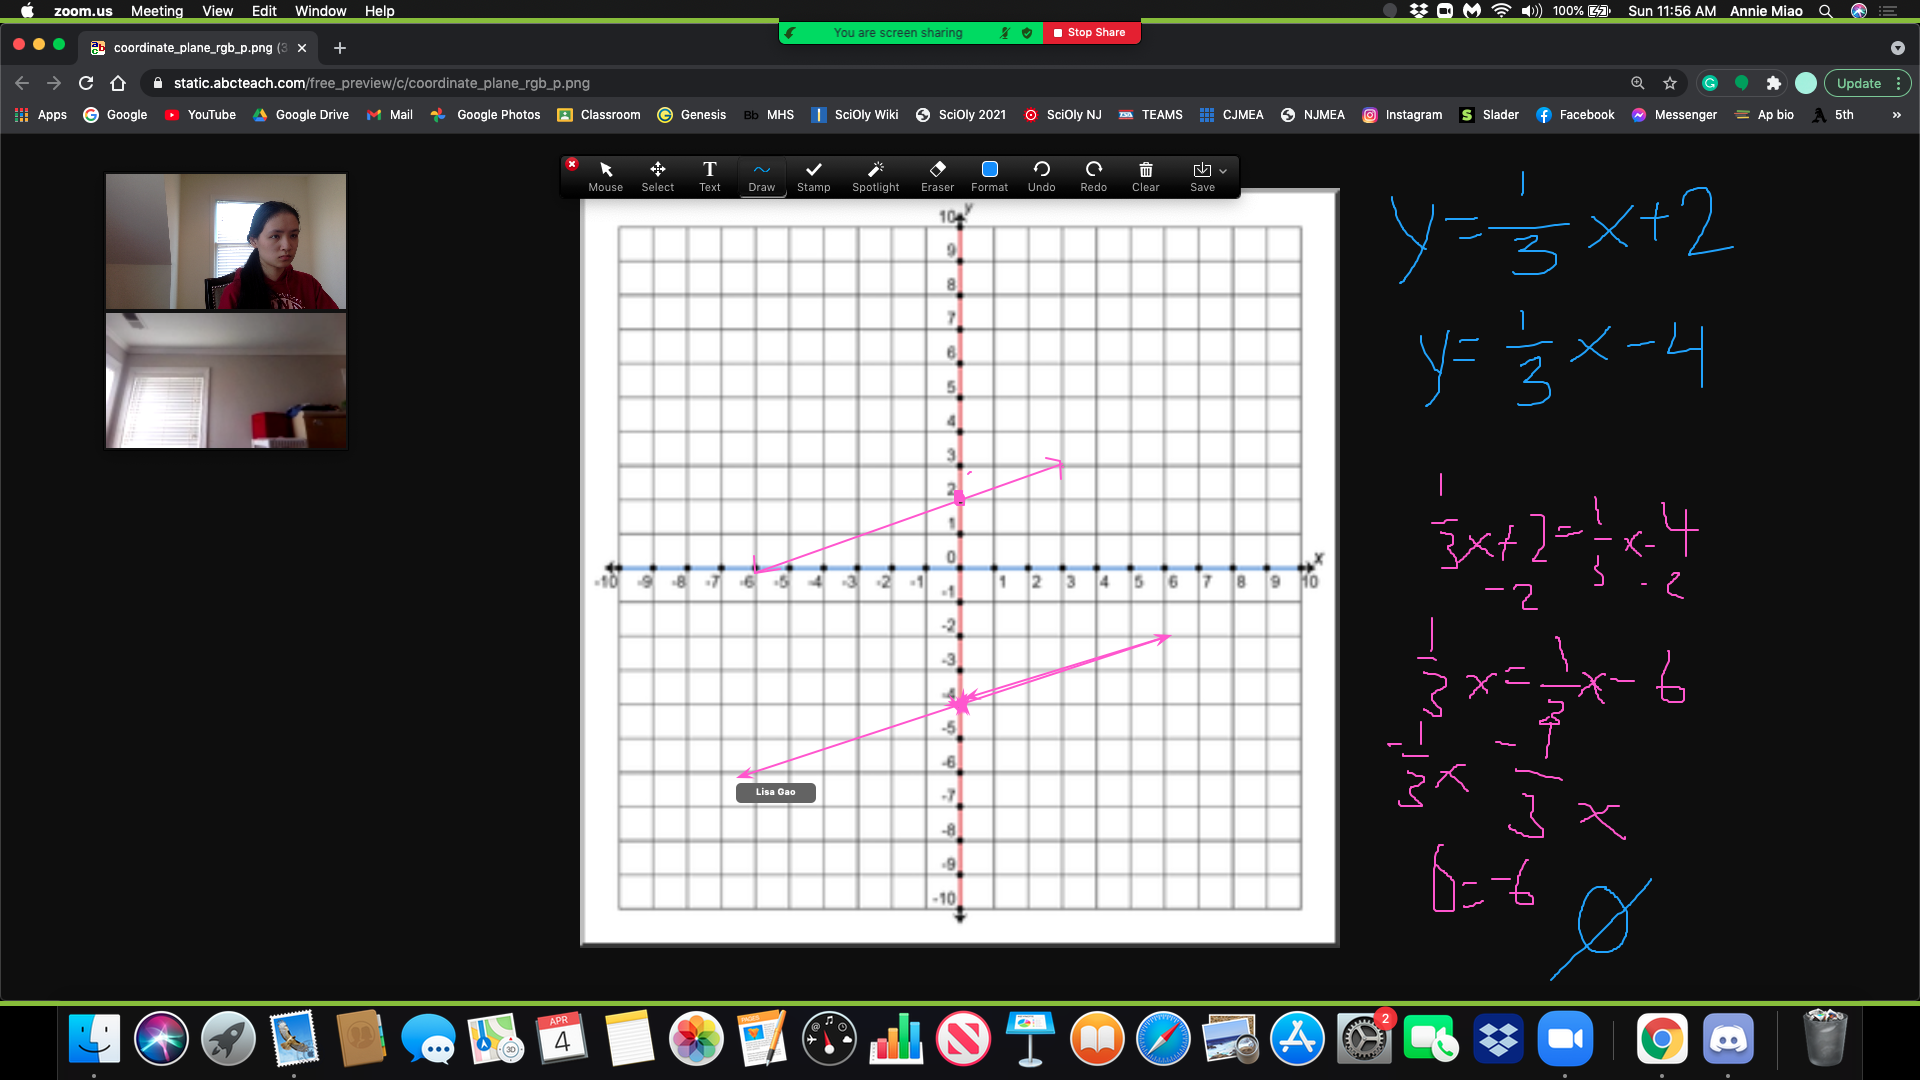
Task: Open the Slader bookmark
Action: coord(1489,115)
